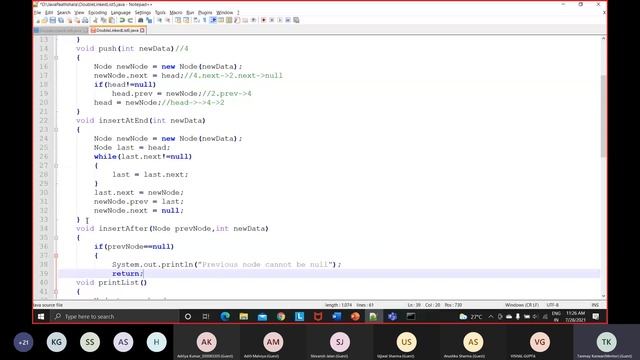This screenshot has height=360, width=640.
Task: Open Find using the binoculars icon
Action: coord(140,20)
